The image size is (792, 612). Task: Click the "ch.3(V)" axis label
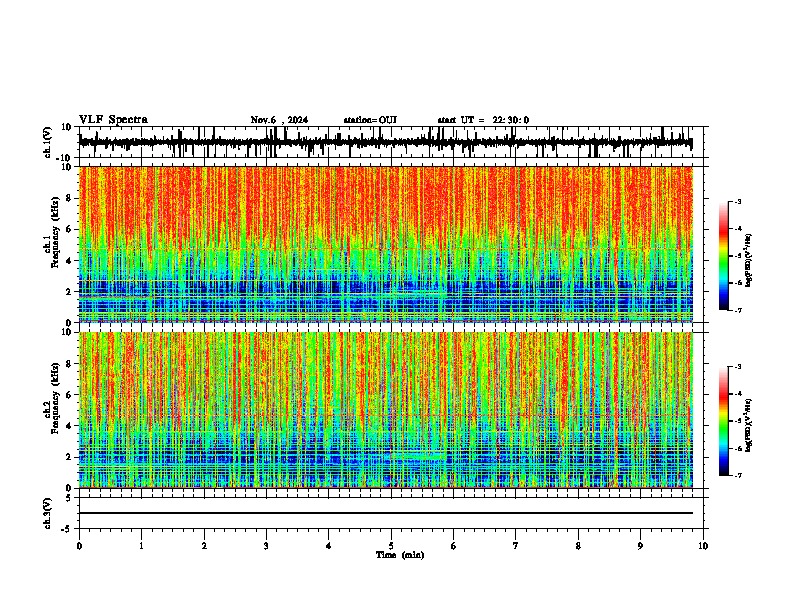48,513
